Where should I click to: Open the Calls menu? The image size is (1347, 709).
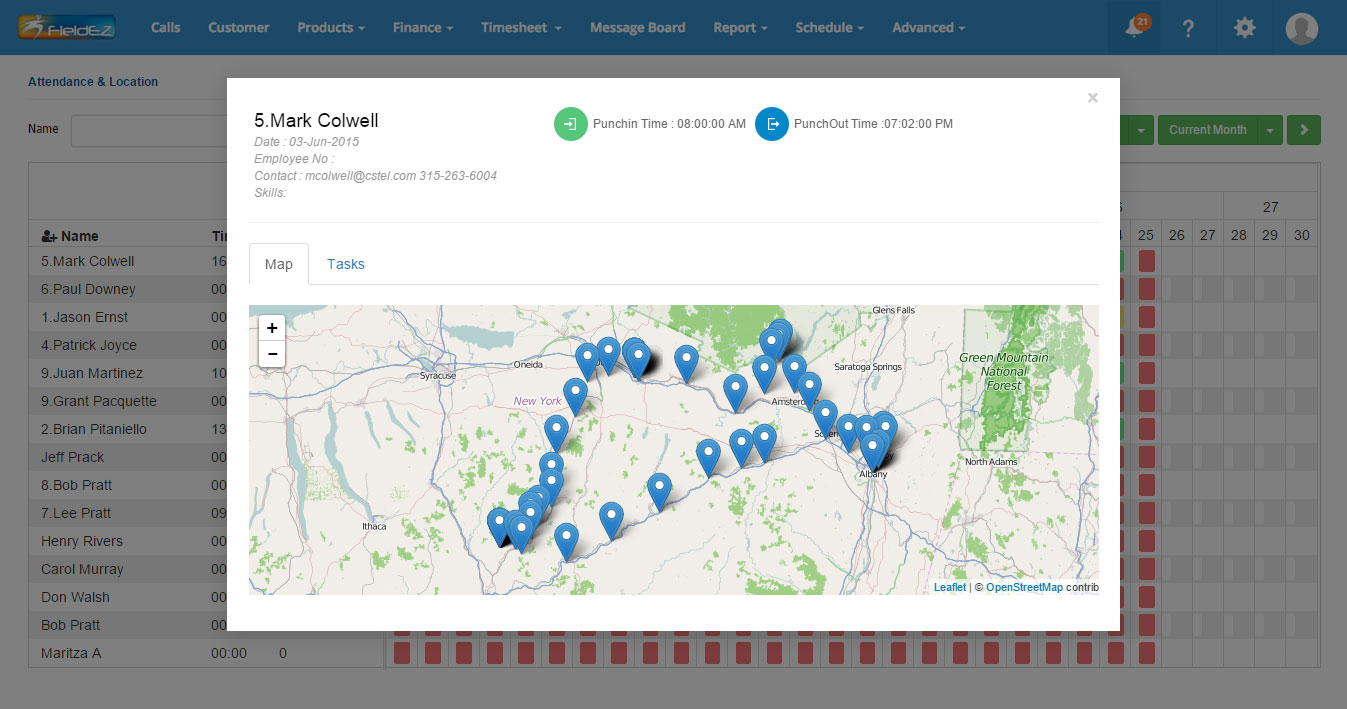pos(166,28)
